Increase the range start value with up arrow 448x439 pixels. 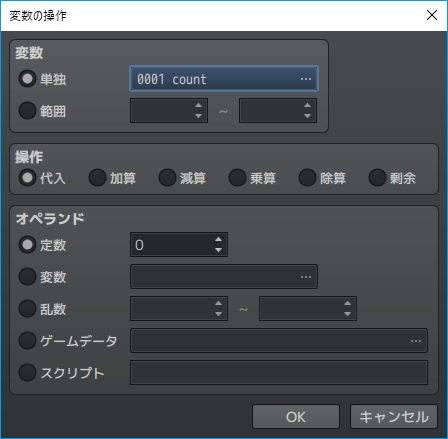pos(199,105)
